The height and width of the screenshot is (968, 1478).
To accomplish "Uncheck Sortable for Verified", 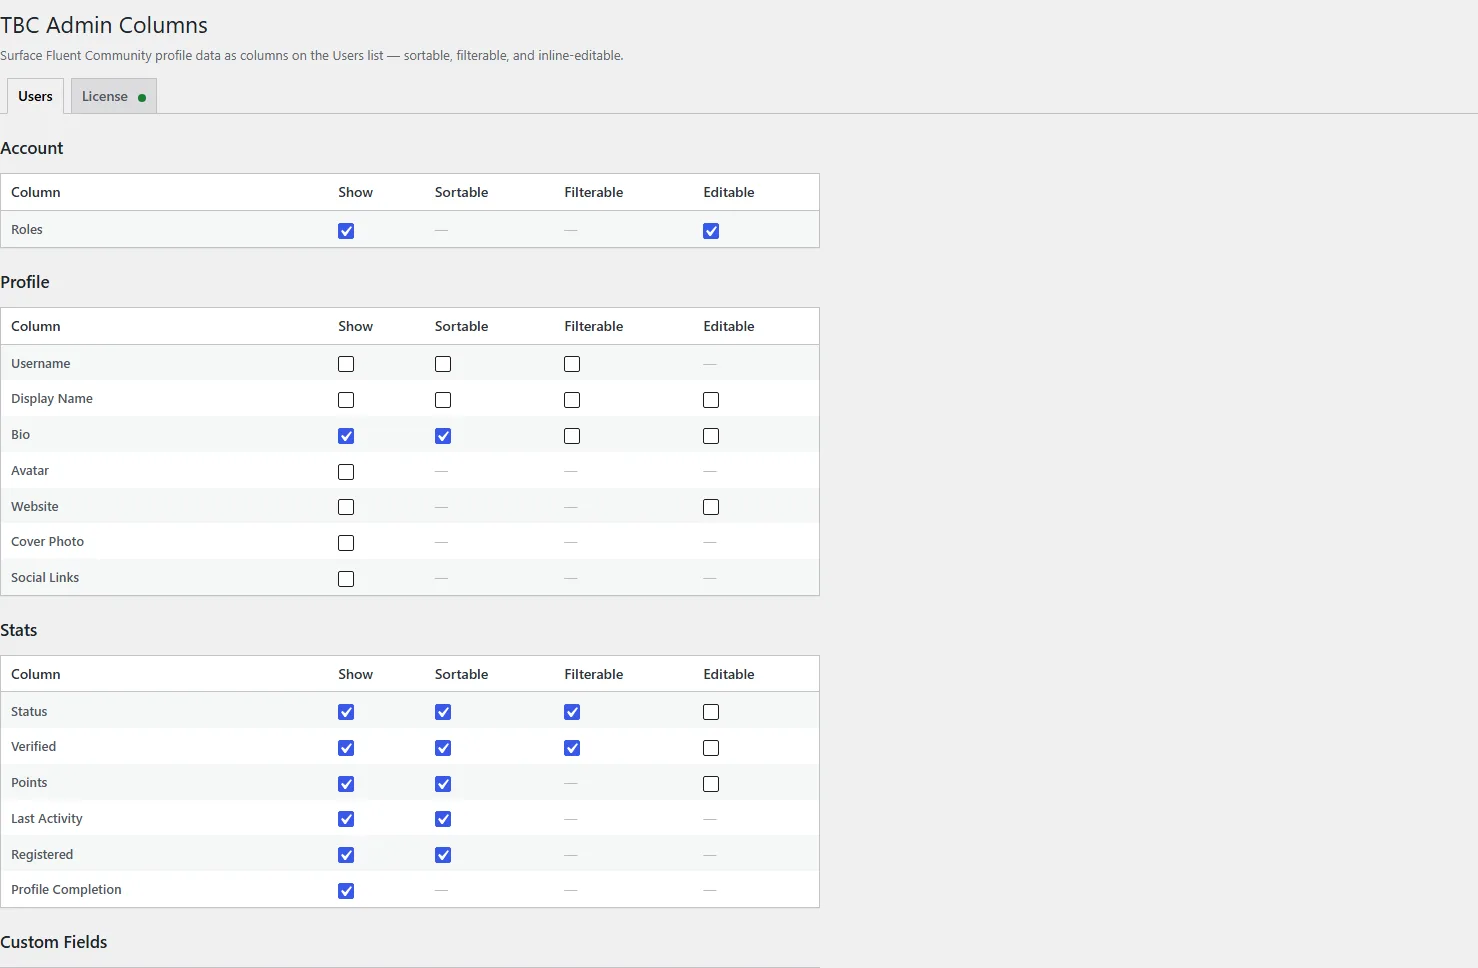I will [x=443, y=748].
